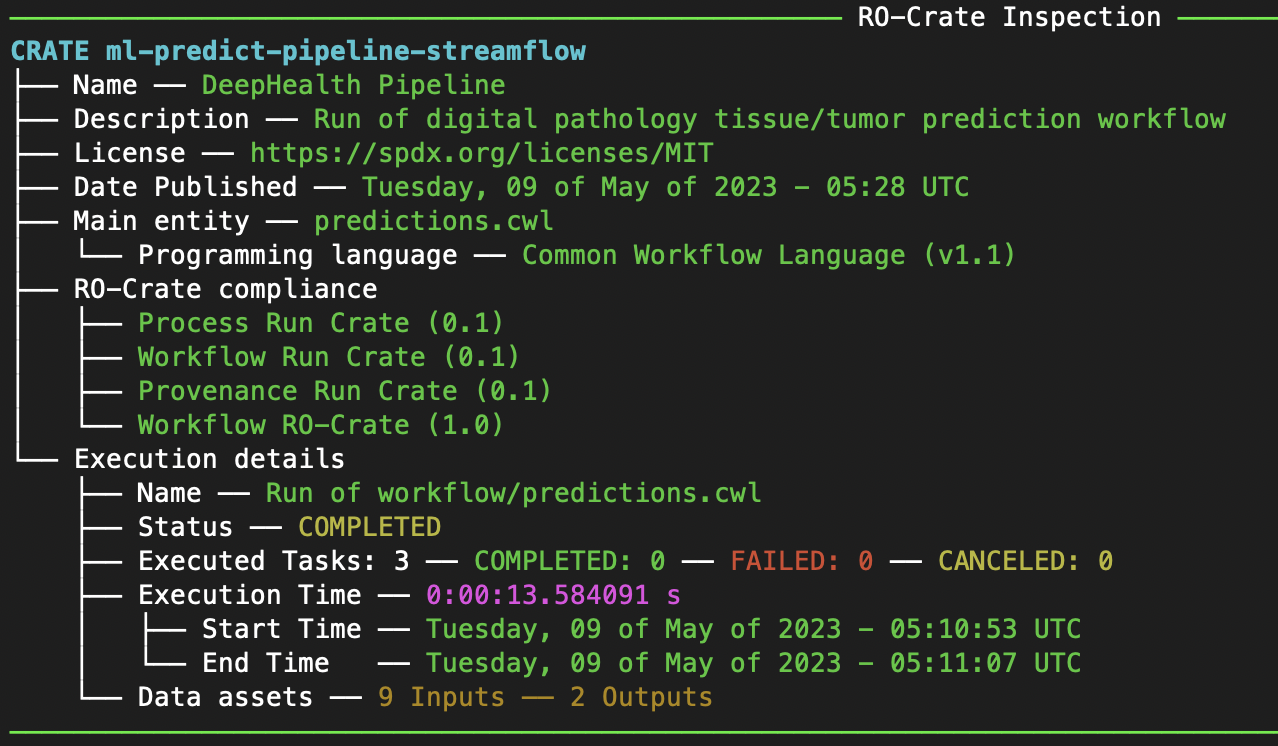Click the description text 'Run of digital pathology tissue/tumor prediction workflow'
This screenshot has height=746, width=1278.
770,119
